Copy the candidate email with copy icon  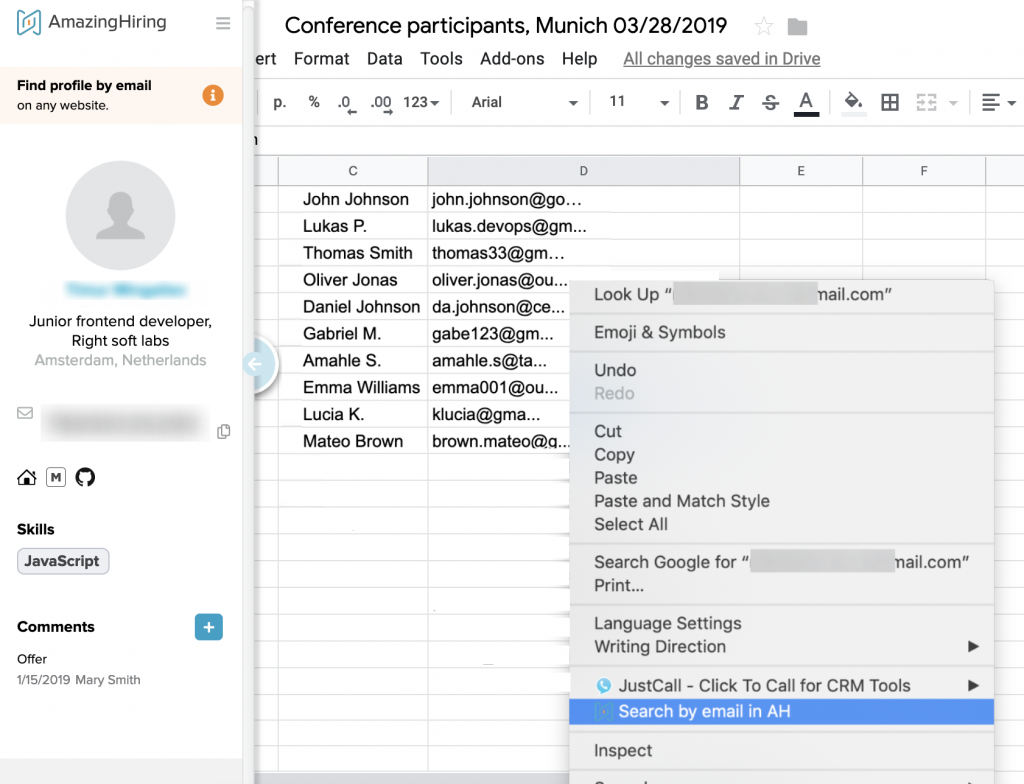(x=223, y=431)
